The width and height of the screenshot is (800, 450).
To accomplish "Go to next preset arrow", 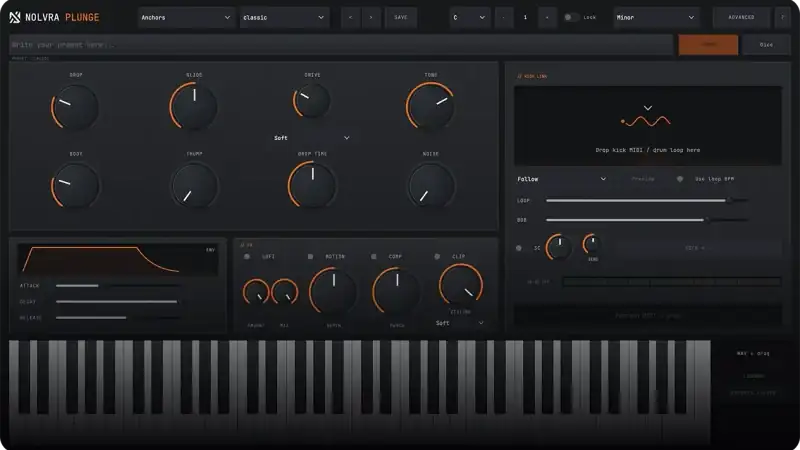I will coord(371,17).
